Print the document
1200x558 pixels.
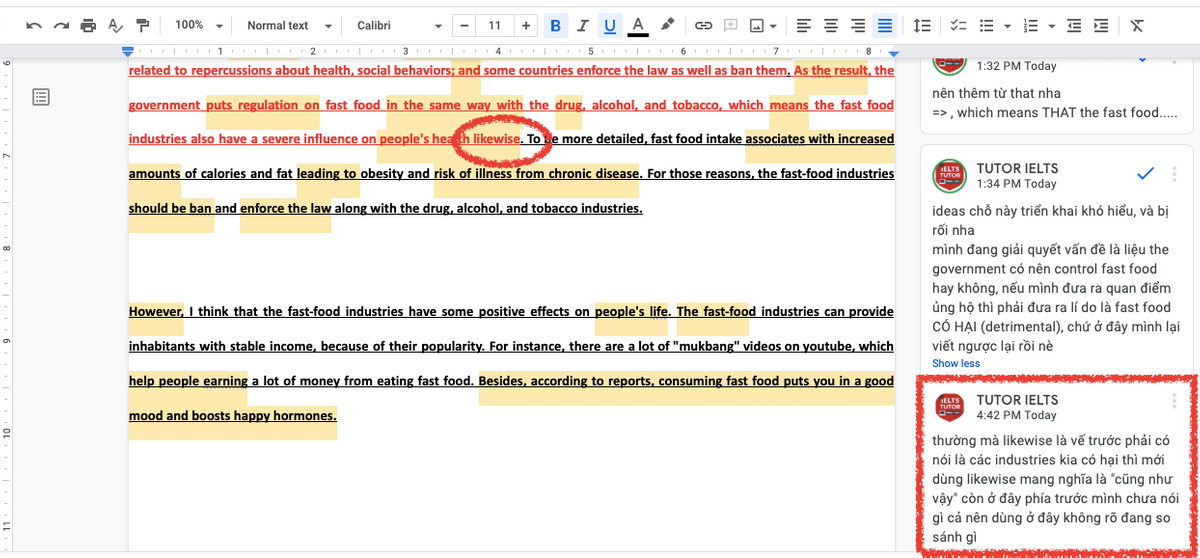coord(88,25)
